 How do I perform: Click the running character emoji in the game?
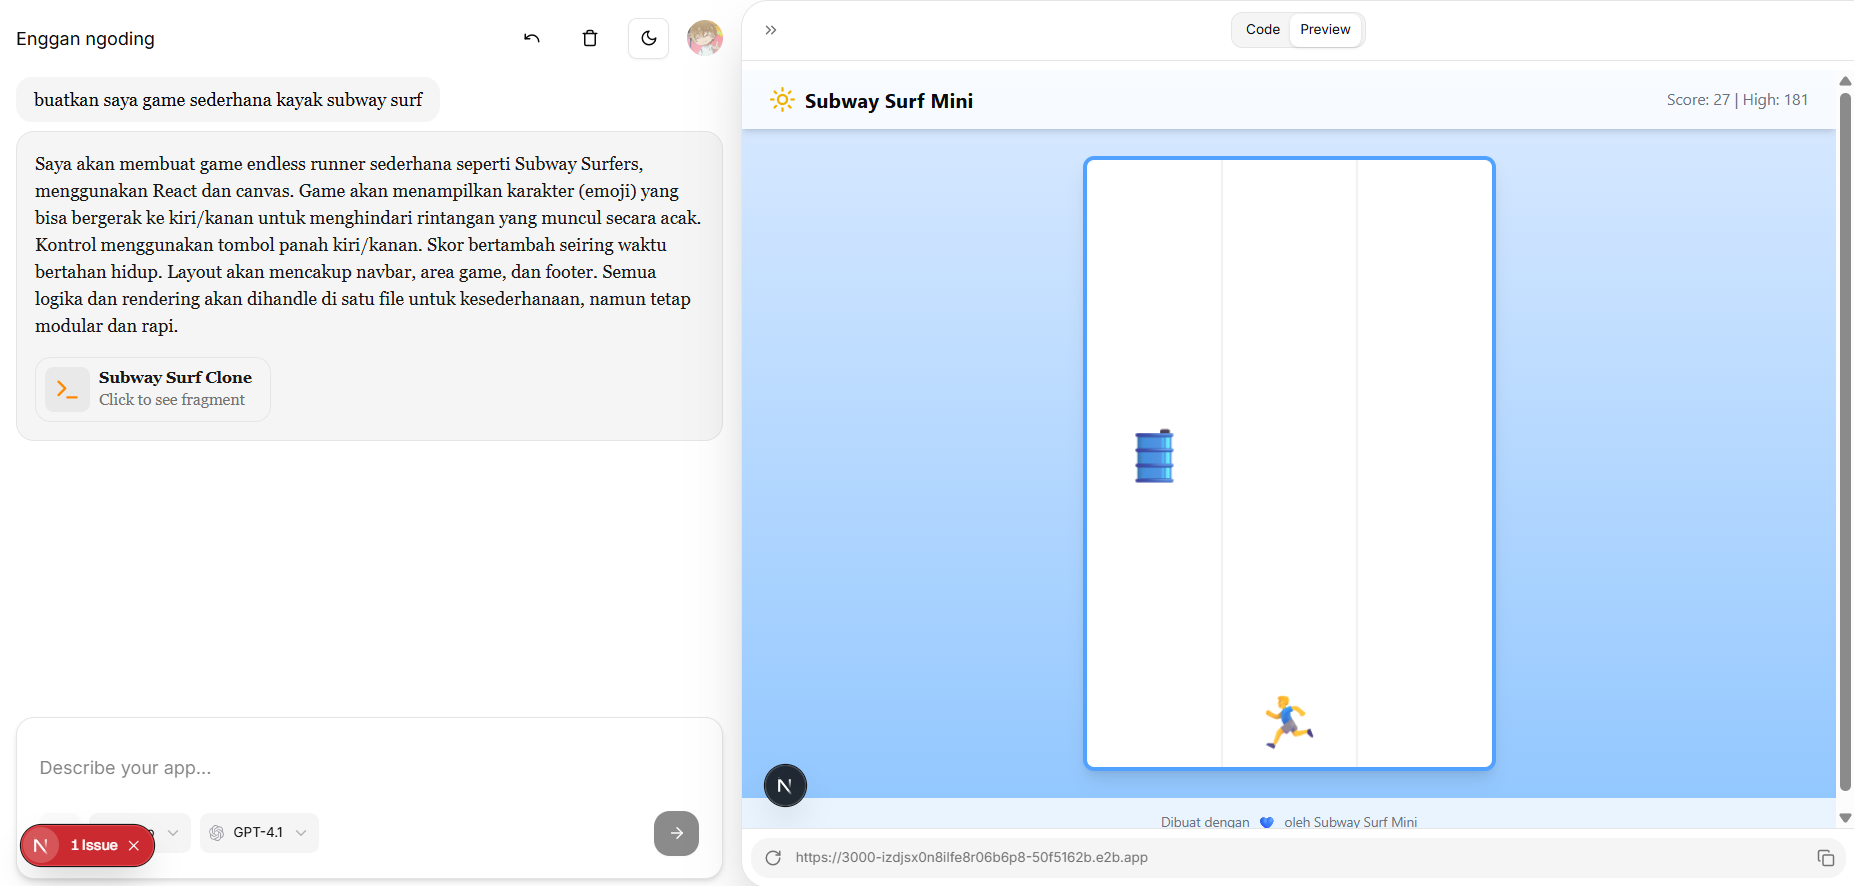click(x=1288, y=721)
